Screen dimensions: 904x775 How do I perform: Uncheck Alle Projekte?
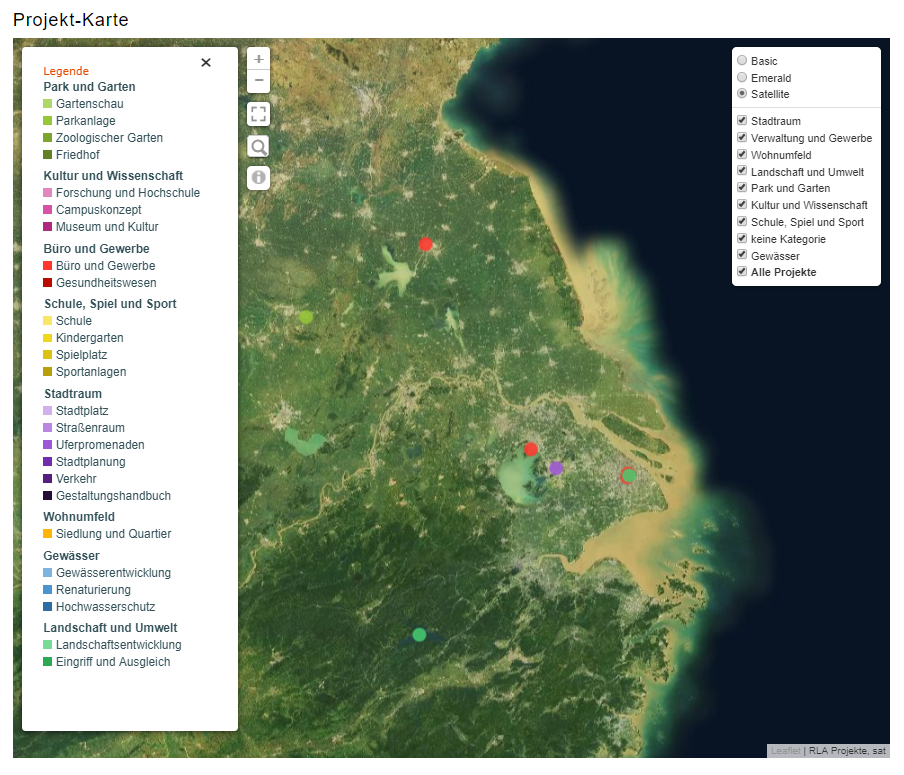[742, 272]
